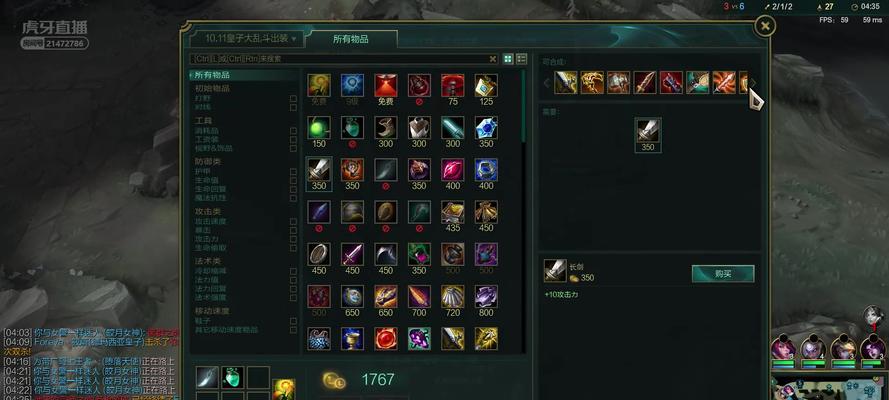The image size is (889, 400).
Task: Click the 购买 (buy) button
Action: pyautogui.click(x=723, y=274)
